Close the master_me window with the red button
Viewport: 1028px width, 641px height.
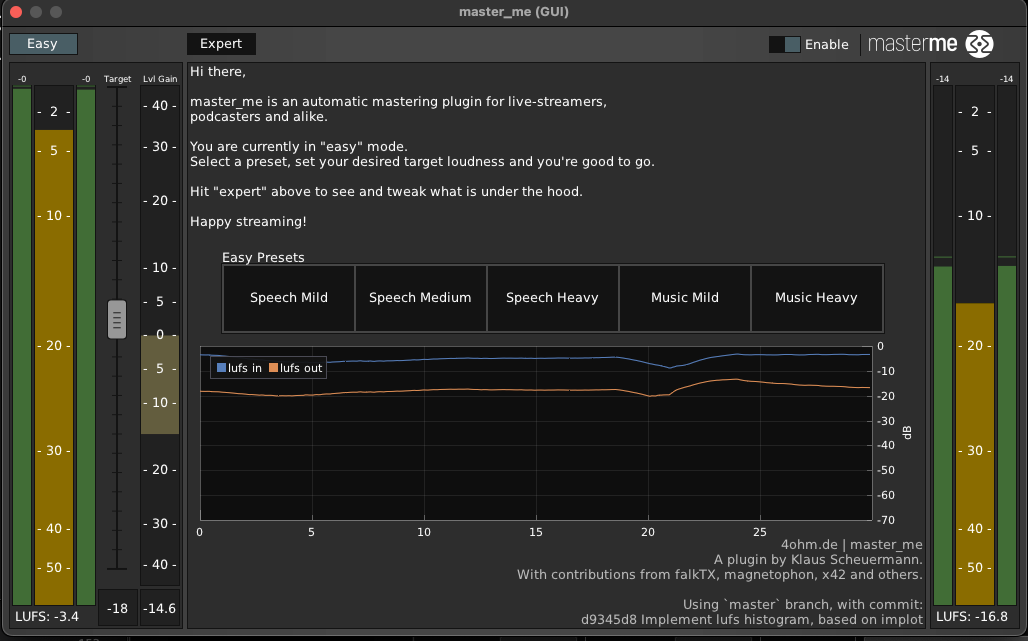16,12
